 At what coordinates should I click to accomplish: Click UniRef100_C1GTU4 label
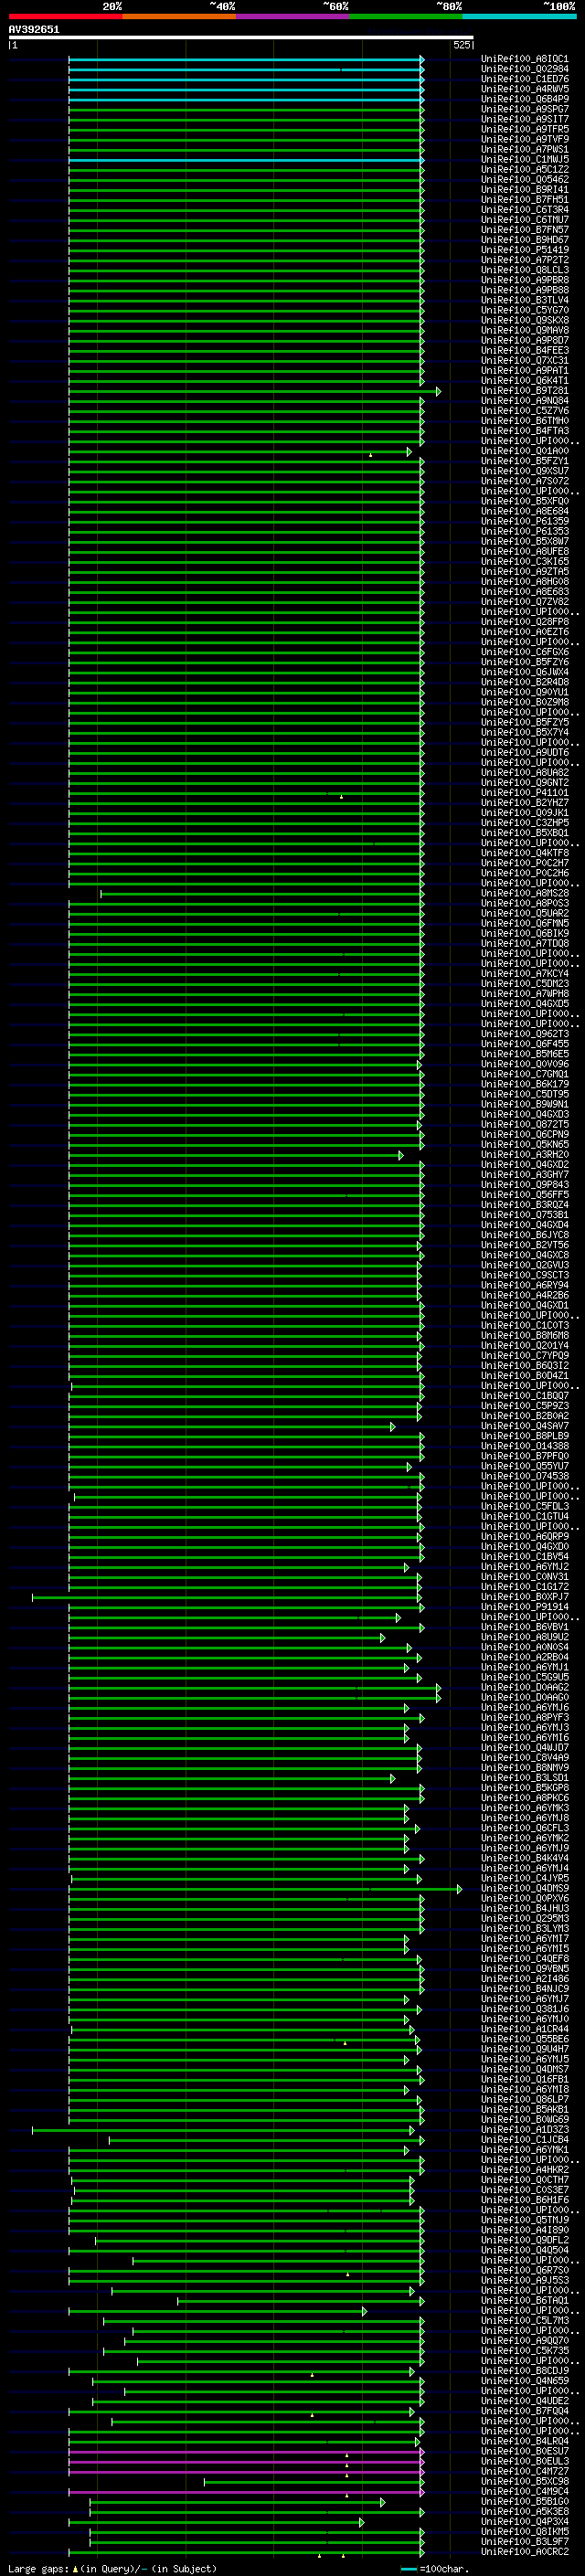(525, 1516)
